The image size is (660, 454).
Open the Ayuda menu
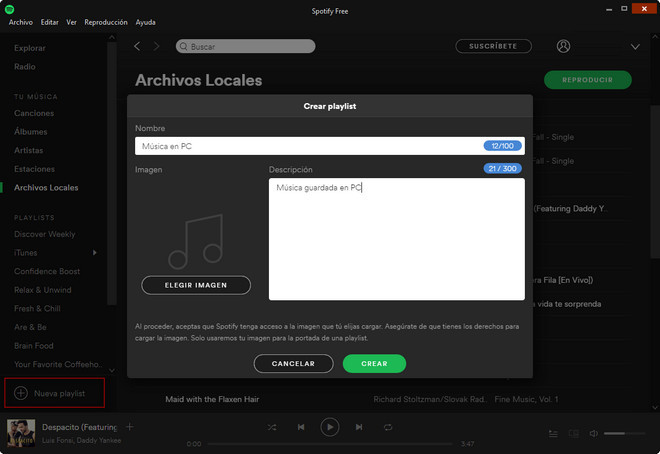[145, 22]
